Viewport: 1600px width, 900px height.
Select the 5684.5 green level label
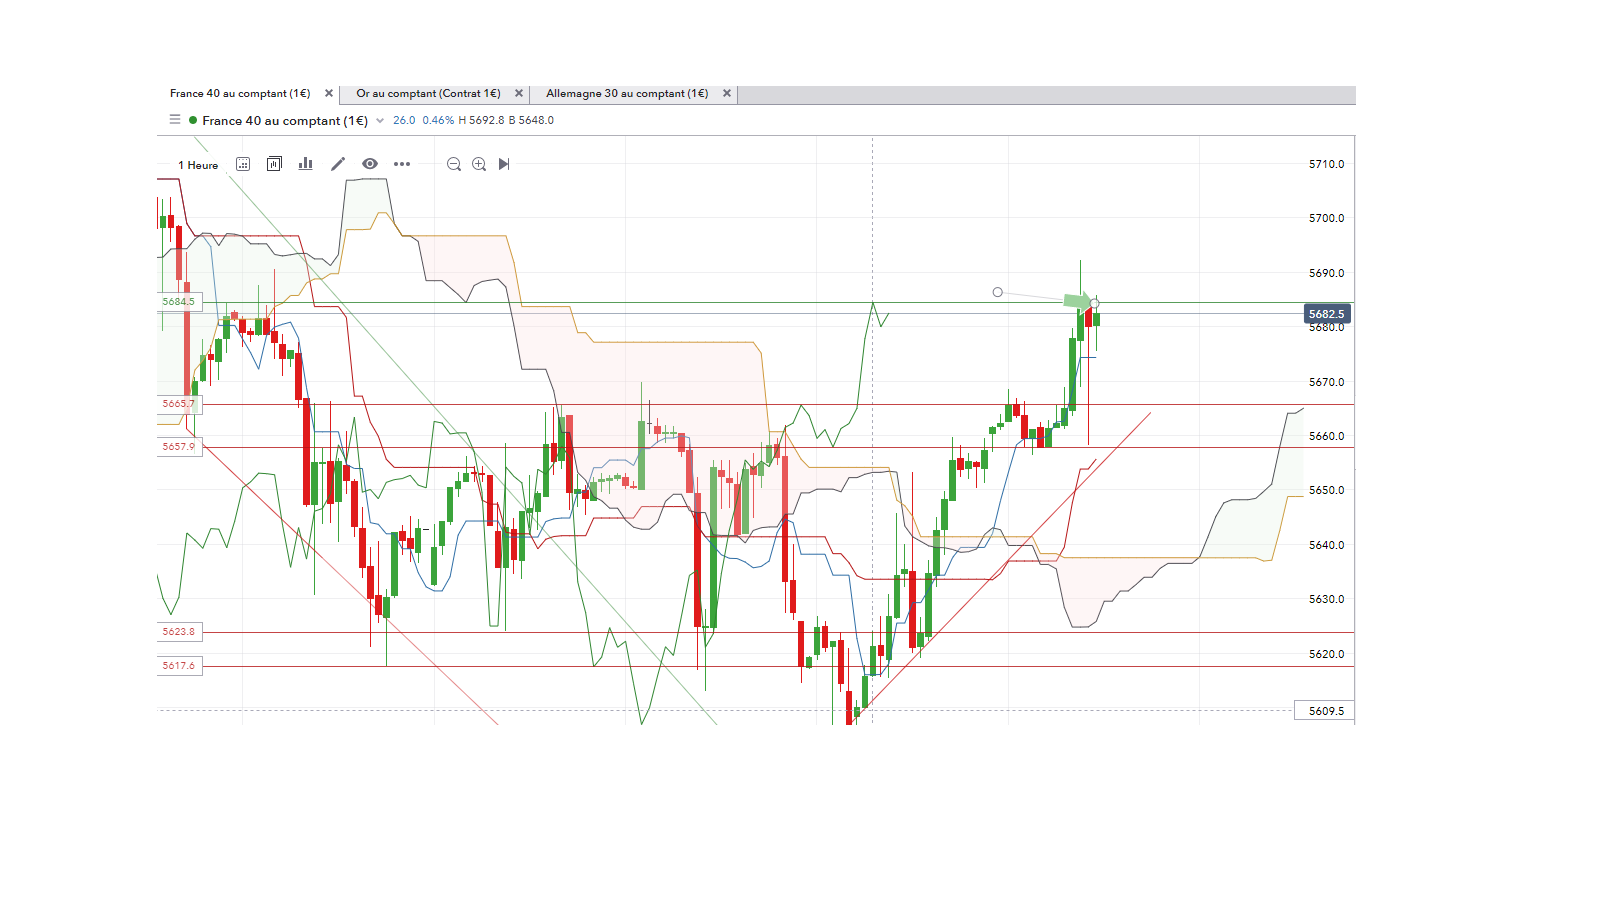pyautogui.click(x=179, y=302)
